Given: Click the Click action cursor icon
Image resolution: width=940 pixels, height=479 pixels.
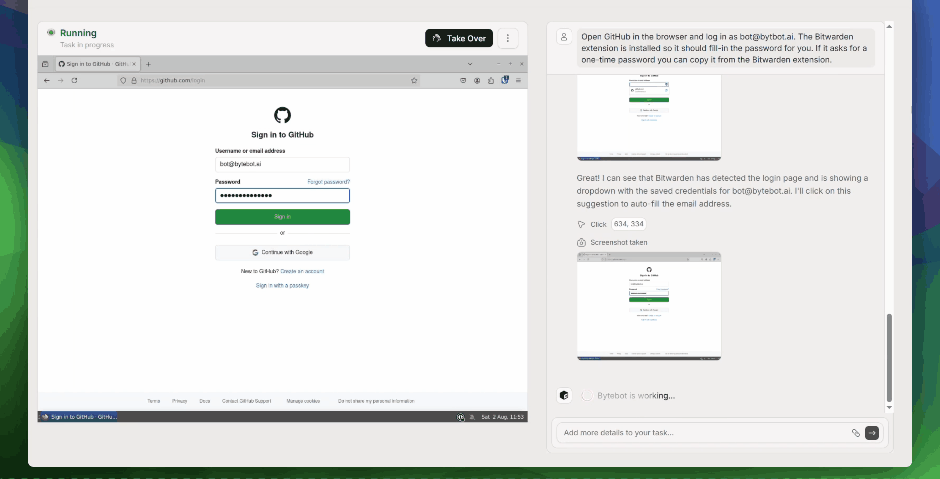Looking at the screenshot, I should 580,224.
